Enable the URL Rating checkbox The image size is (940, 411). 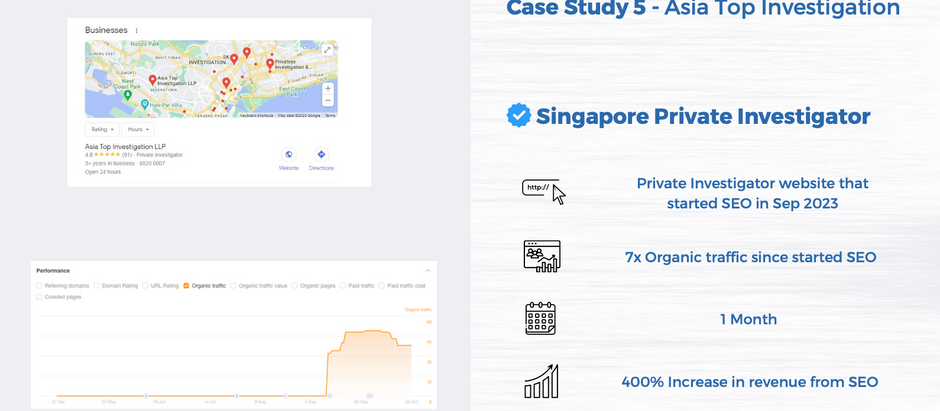click(146, 286)
